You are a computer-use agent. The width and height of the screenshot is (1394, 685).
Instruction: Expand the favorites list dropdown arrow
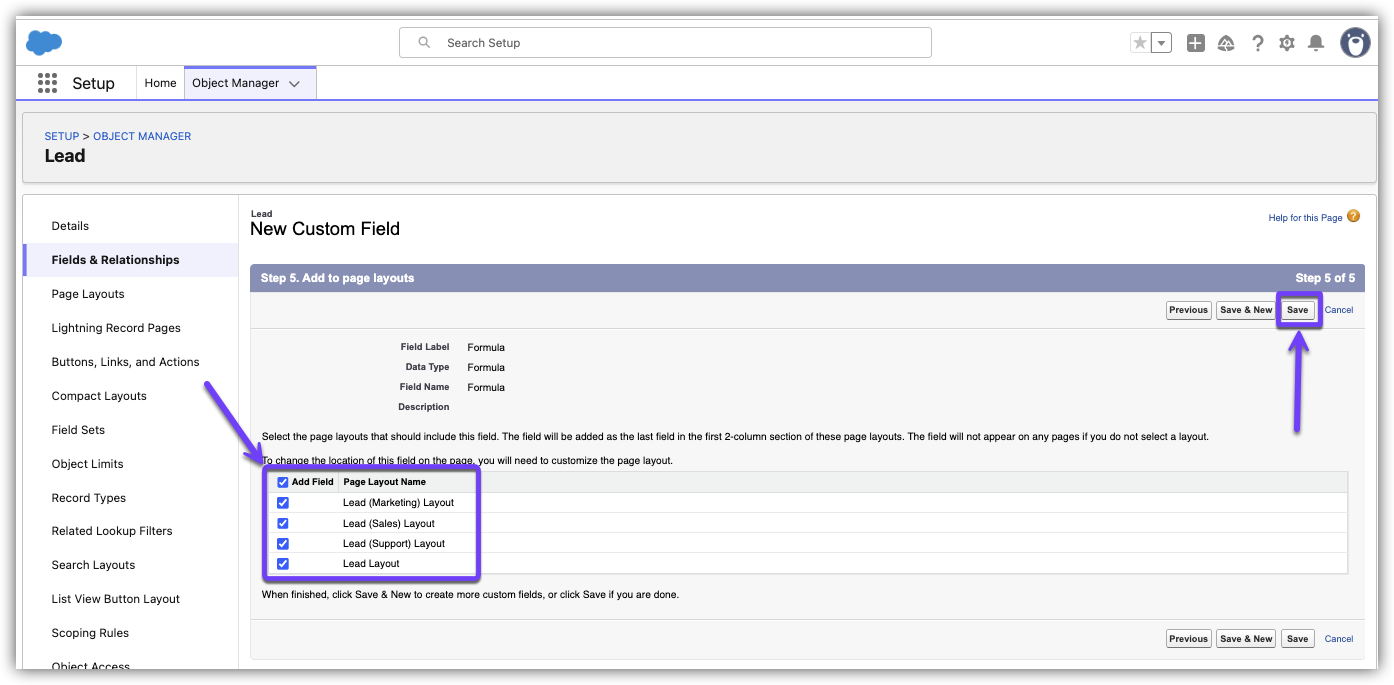[x=1161, y=43]
